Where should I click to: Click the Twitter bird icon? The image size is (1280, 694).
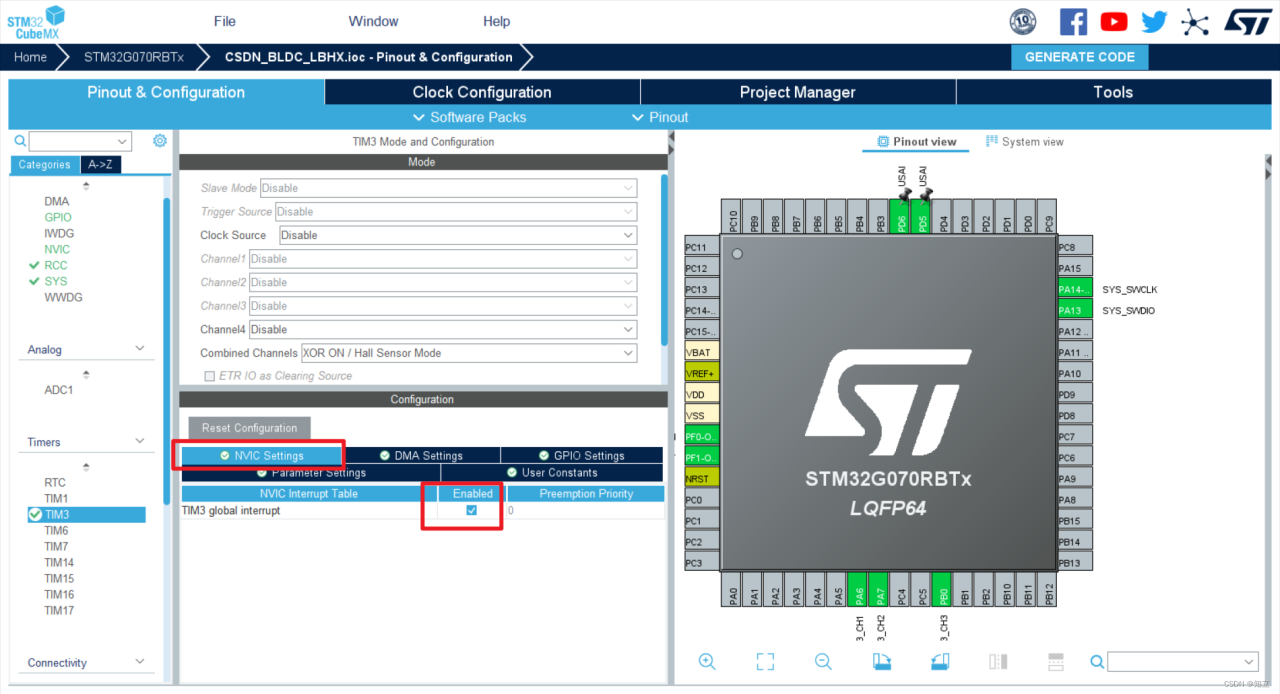pyautogui.click(x=1154, y=21)
